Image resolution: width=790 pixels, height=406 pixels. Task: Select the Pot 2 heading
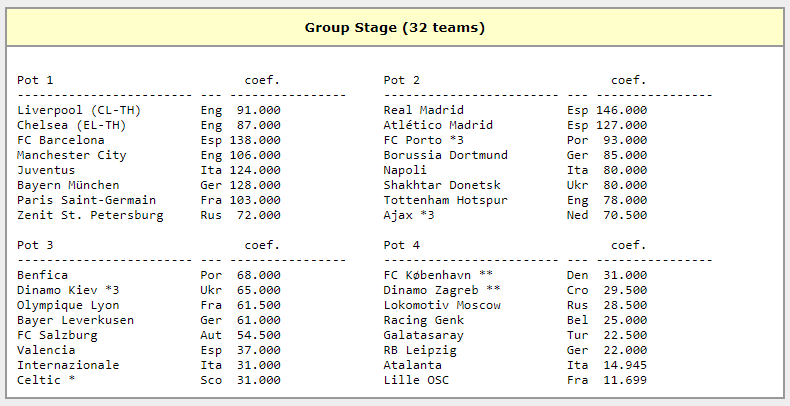point(402,80)
